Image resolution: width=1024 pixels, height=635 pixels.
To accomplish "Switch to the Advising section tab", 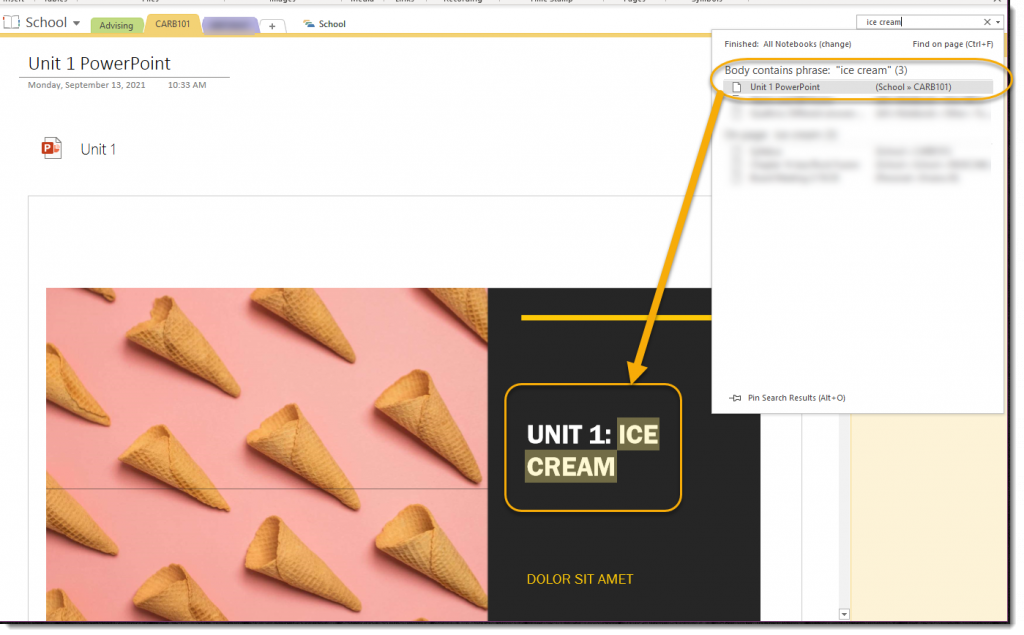I will click(x=116, y=26).
